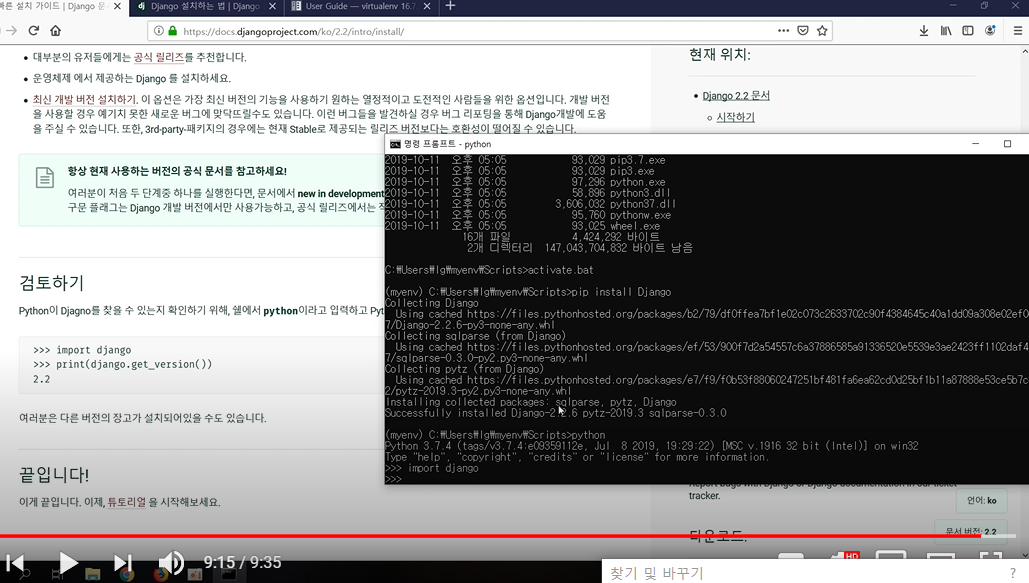Click the command prompt title bar icon
Screen dimensions: 1029x583
pos(394,144)
